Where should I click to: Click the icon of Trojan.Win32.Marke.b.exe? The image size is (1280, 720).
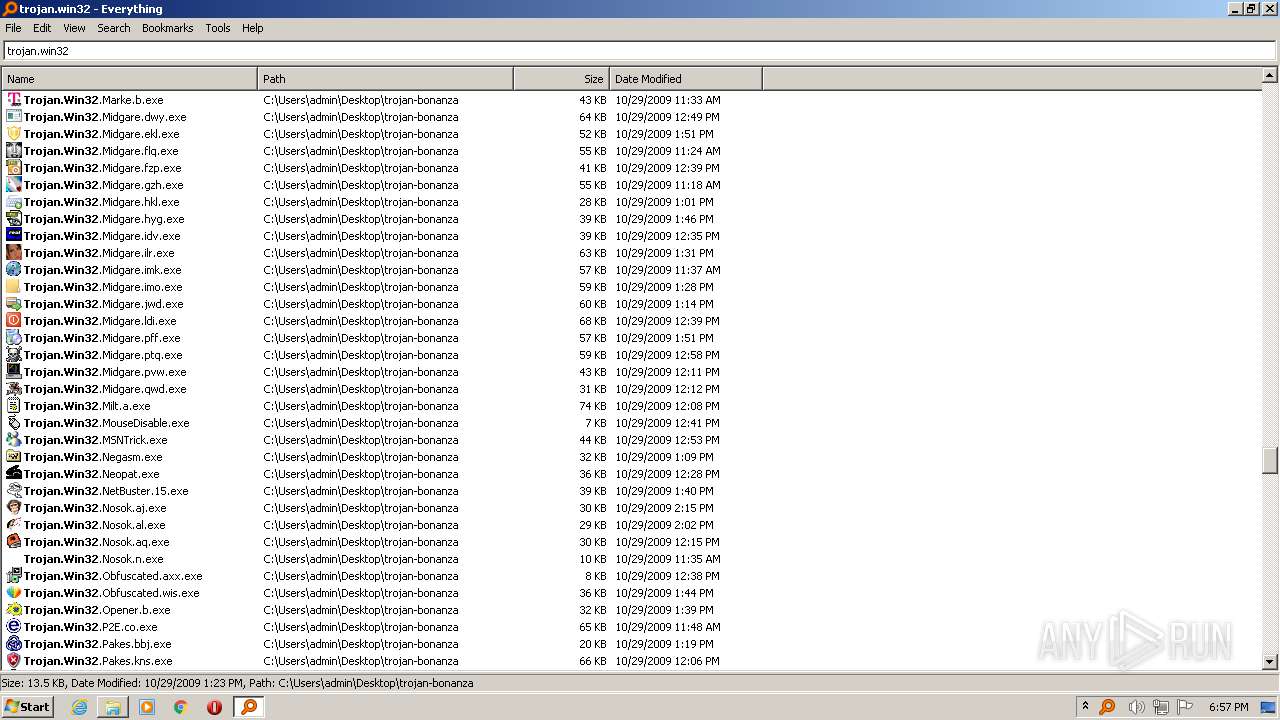click(14, 100)
